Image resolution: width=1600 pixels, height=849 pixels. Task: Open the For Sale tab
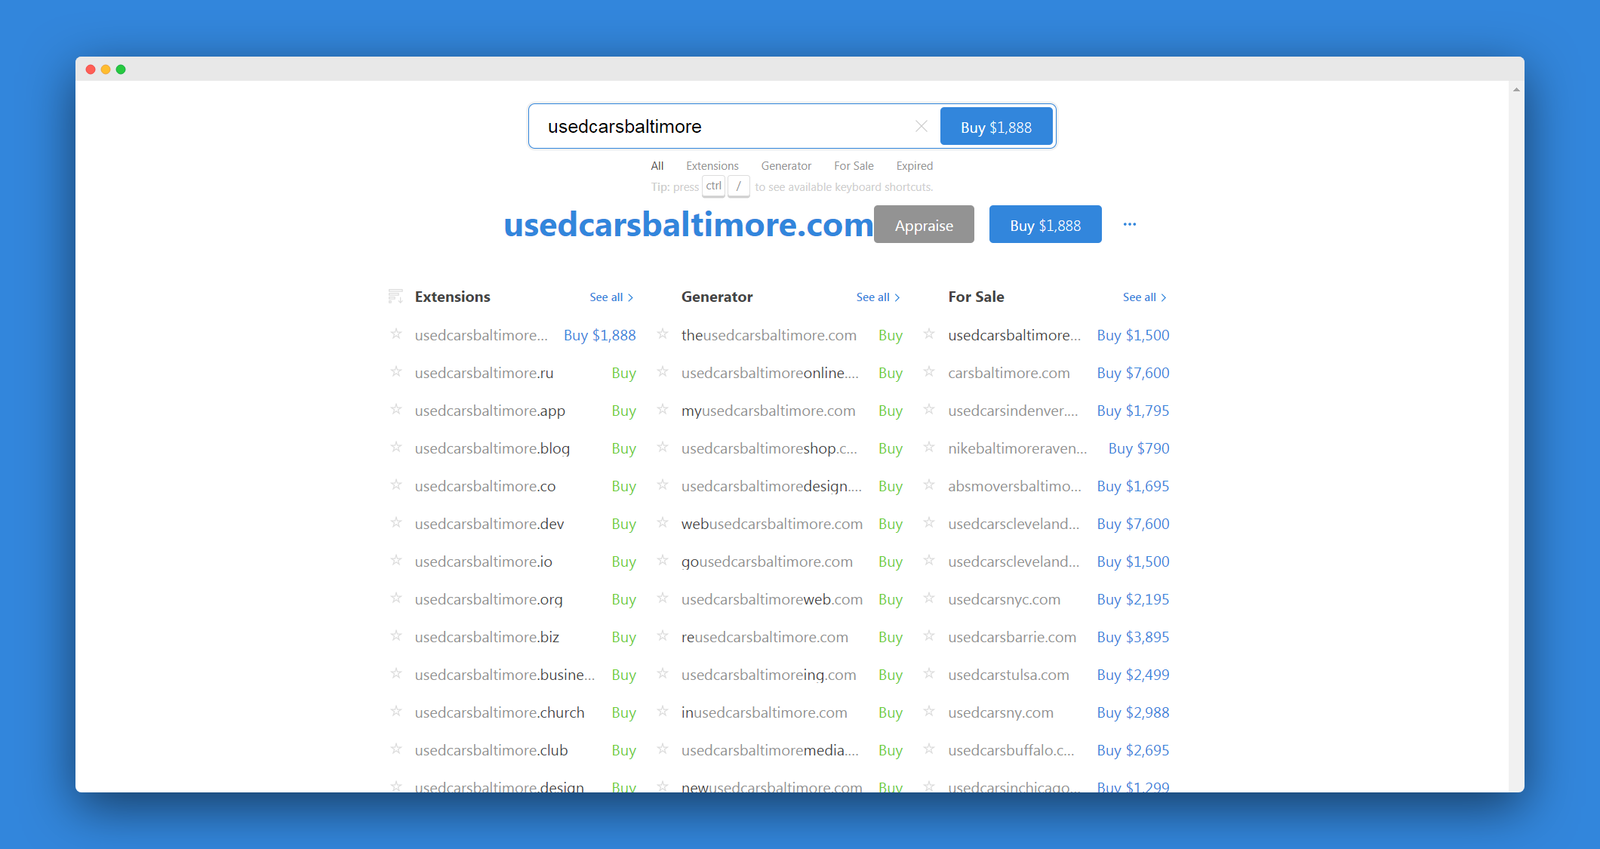pyautogui.click(x=854, y=166)
